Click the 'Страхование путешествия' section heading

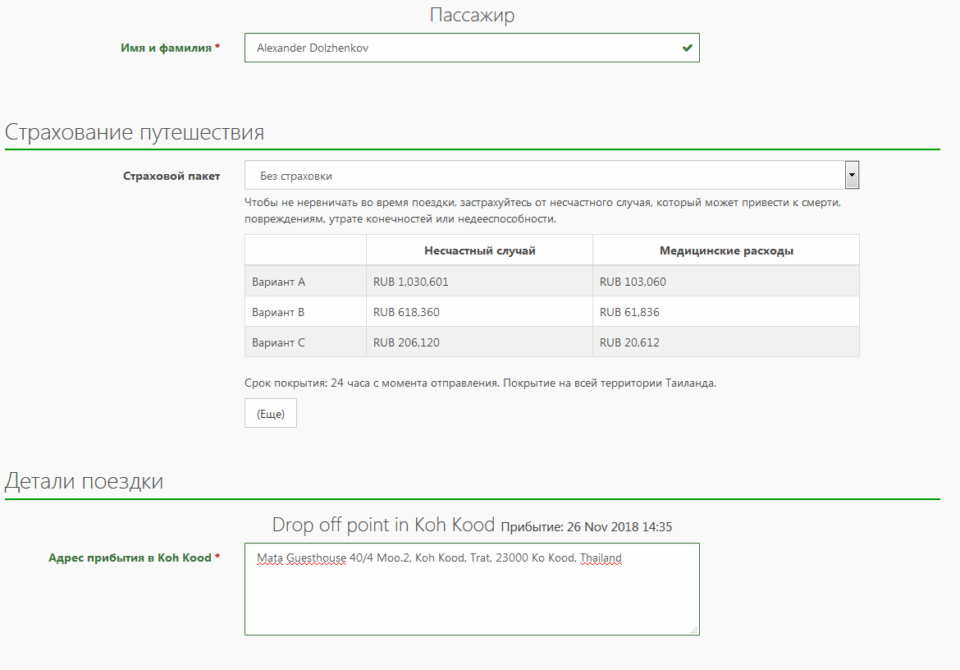(135, 132)
